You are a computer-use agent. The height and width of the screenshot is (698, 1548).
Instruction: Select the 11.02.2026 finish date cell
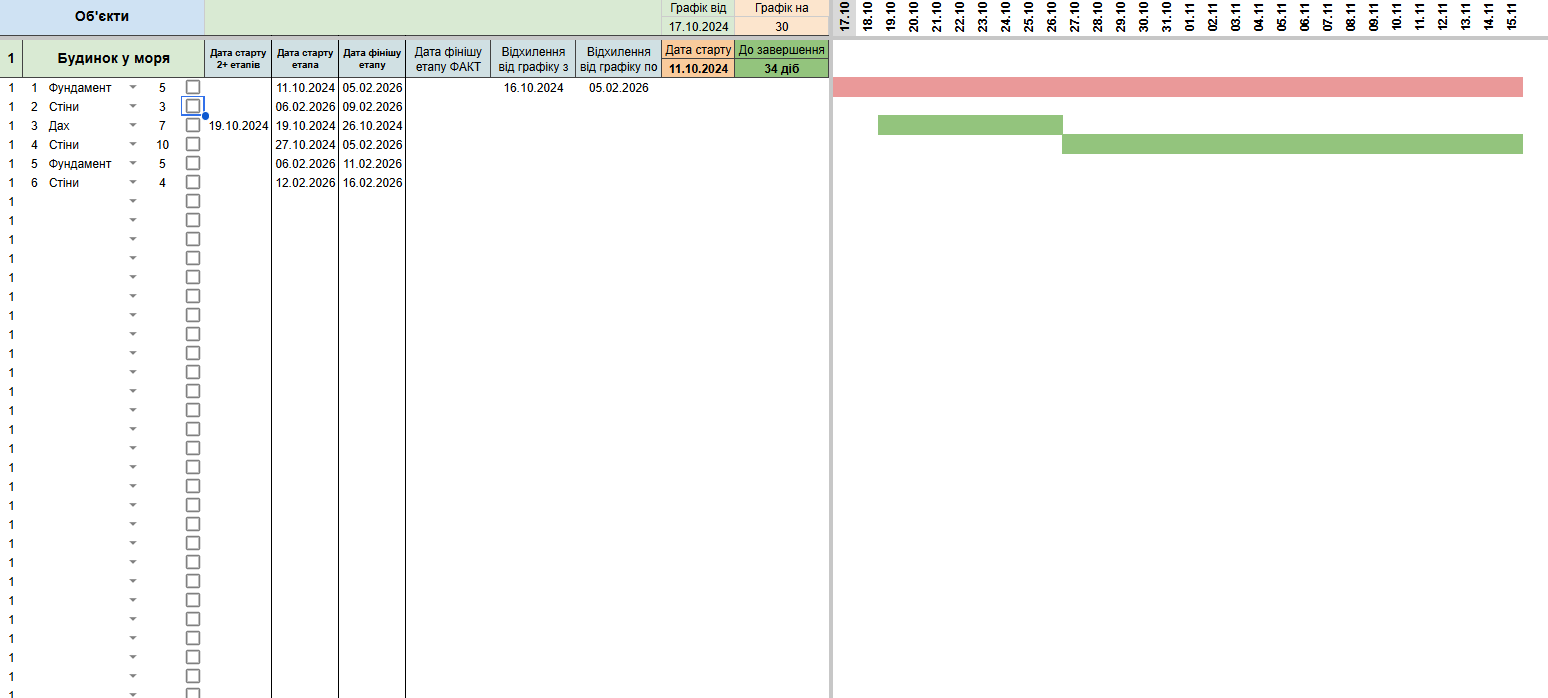(x=372, y=164)
